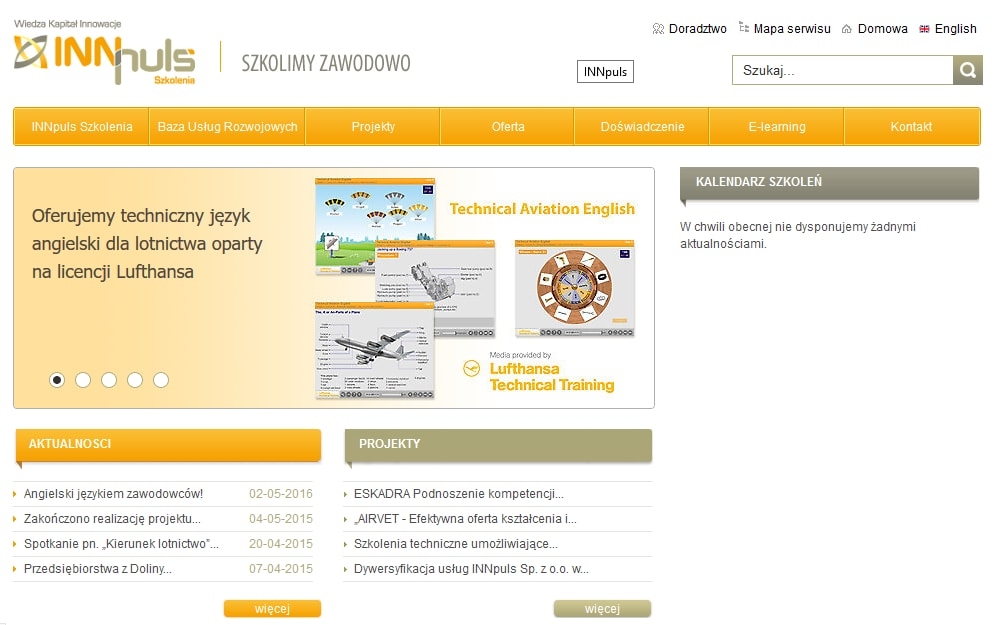Click więcej button under Projekty
The width and height of the screenshot is (1002, 625).
[x=603, y=608]
